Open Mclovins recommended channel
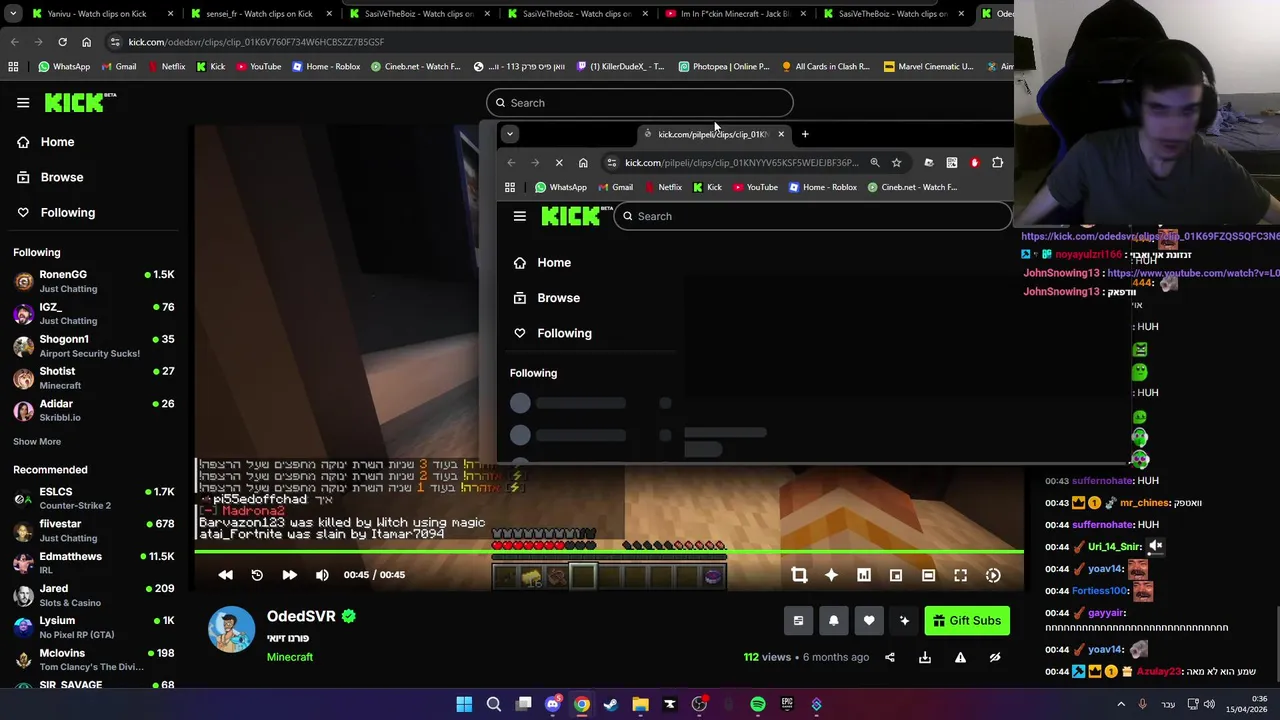1280x720 pixels. click(x=94, y=660)
